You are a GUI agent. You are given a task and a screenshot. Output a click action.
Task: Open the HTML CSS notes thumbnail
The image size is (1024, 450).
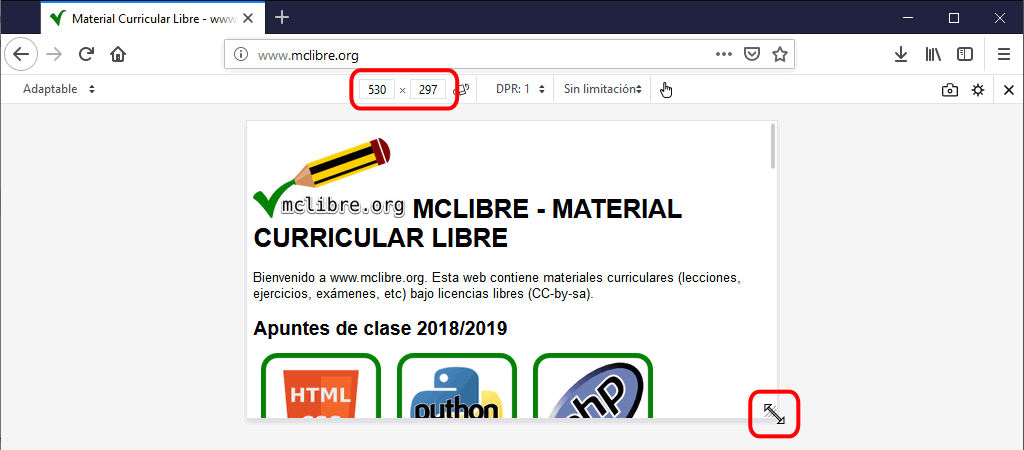click(x=321, y=386)
